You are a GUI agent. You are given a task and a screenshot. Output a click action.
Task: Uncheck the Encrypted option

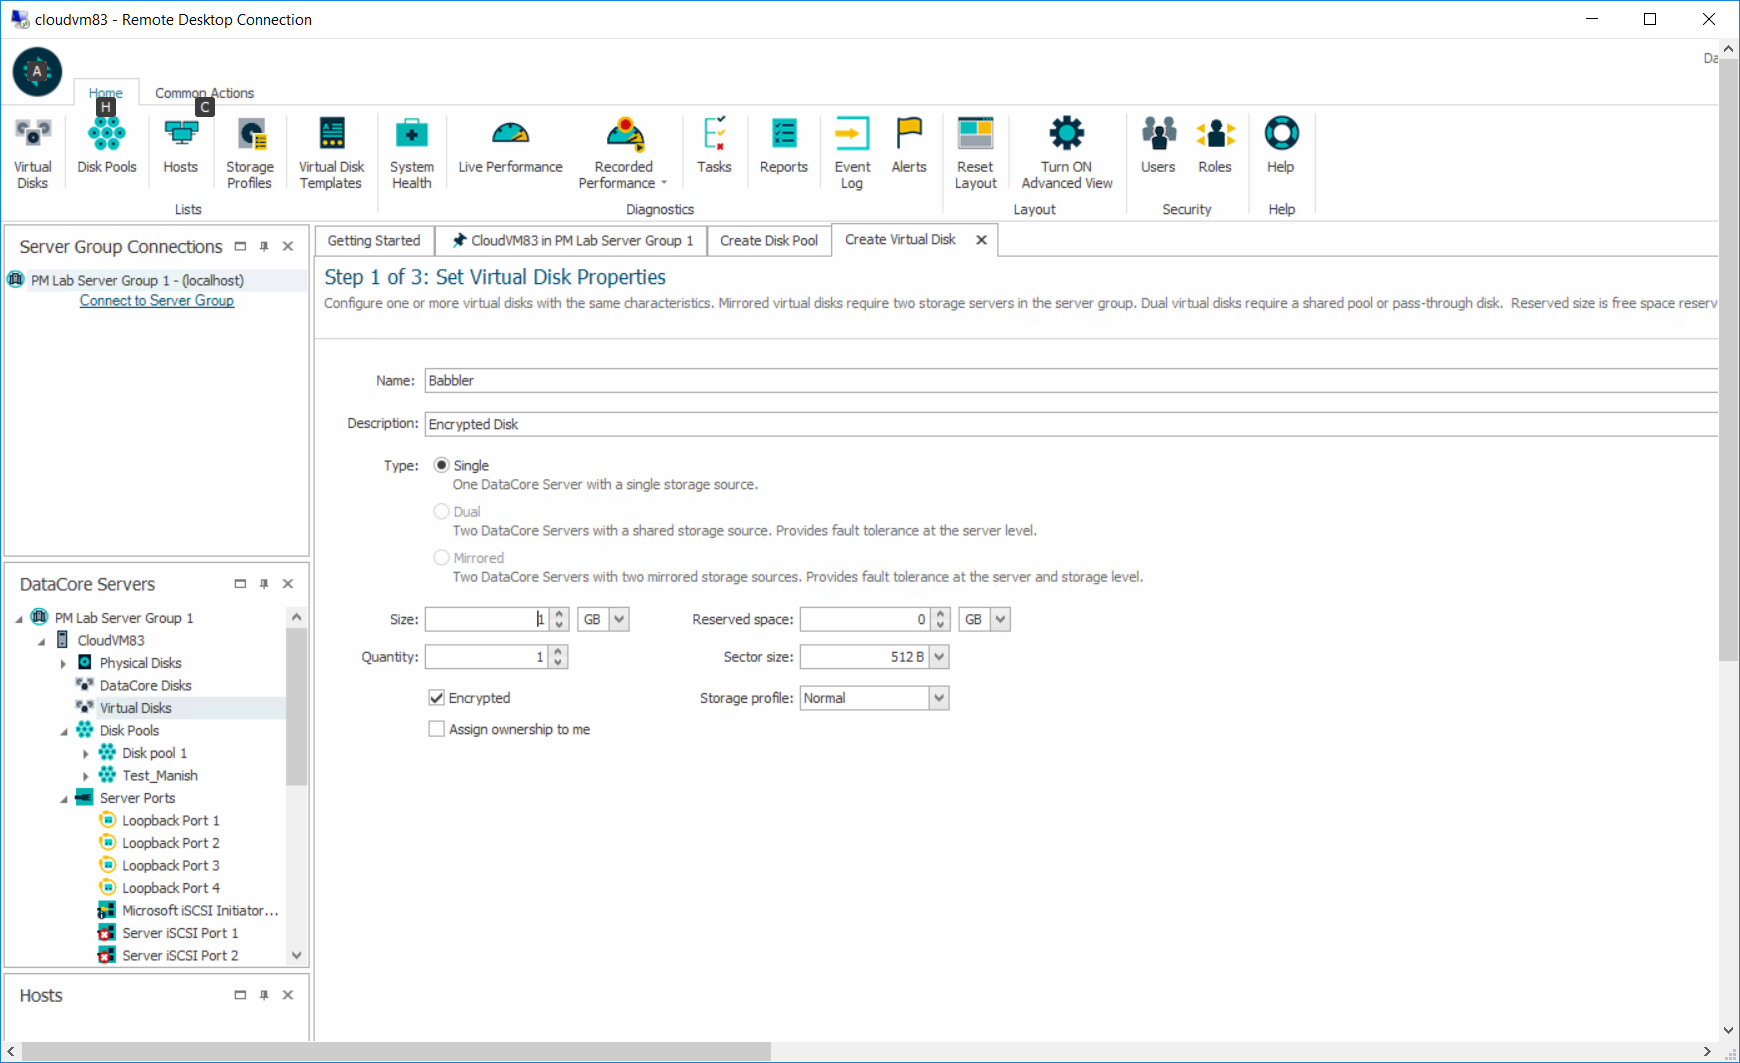click(436, 697)
